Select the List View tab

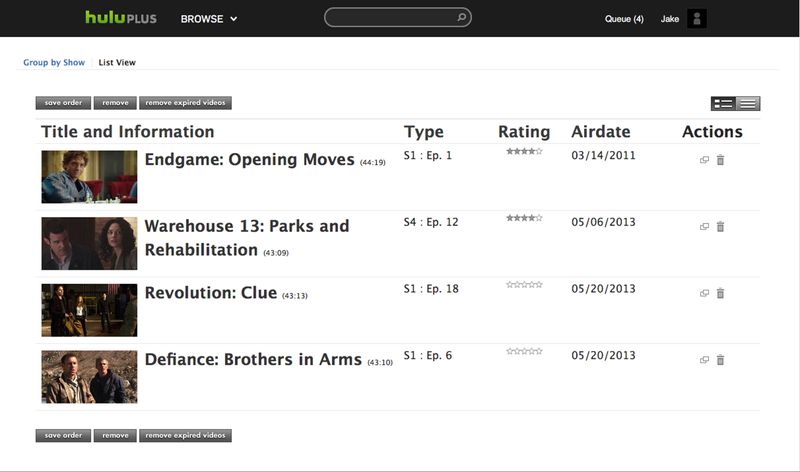click(117, 62)
